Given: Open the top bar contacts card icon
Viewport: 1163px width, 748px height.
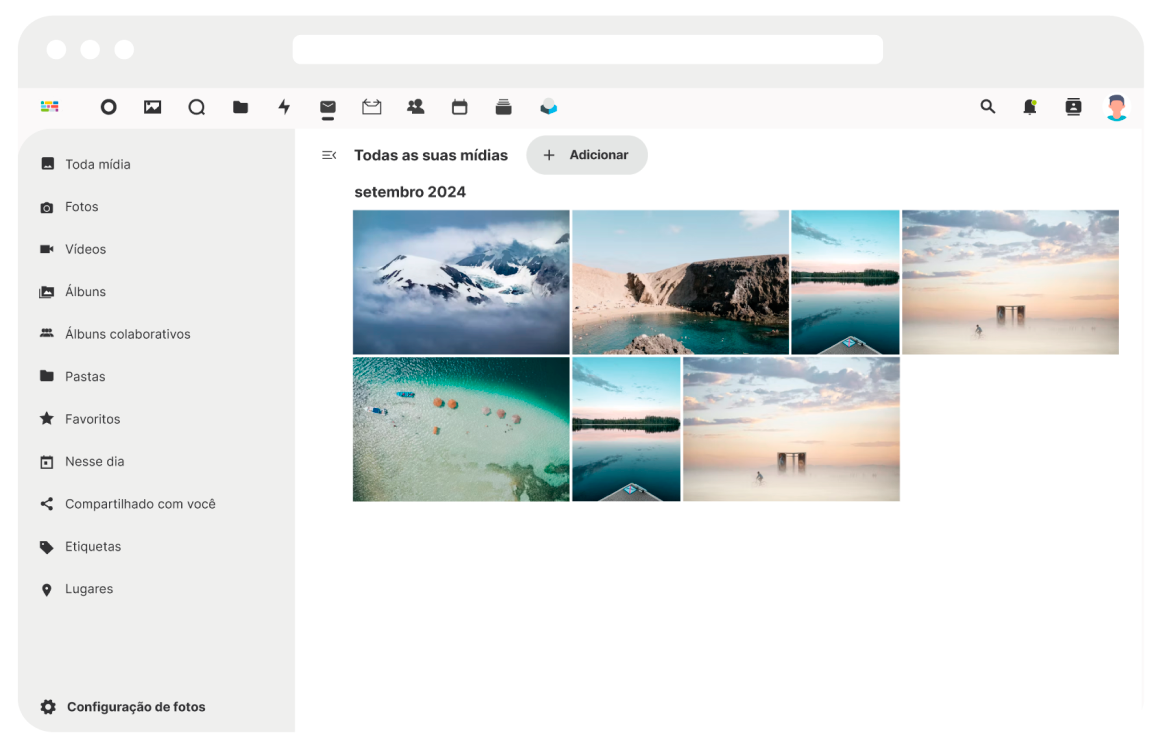Looking at the screenshot, I should [1073, 107].
